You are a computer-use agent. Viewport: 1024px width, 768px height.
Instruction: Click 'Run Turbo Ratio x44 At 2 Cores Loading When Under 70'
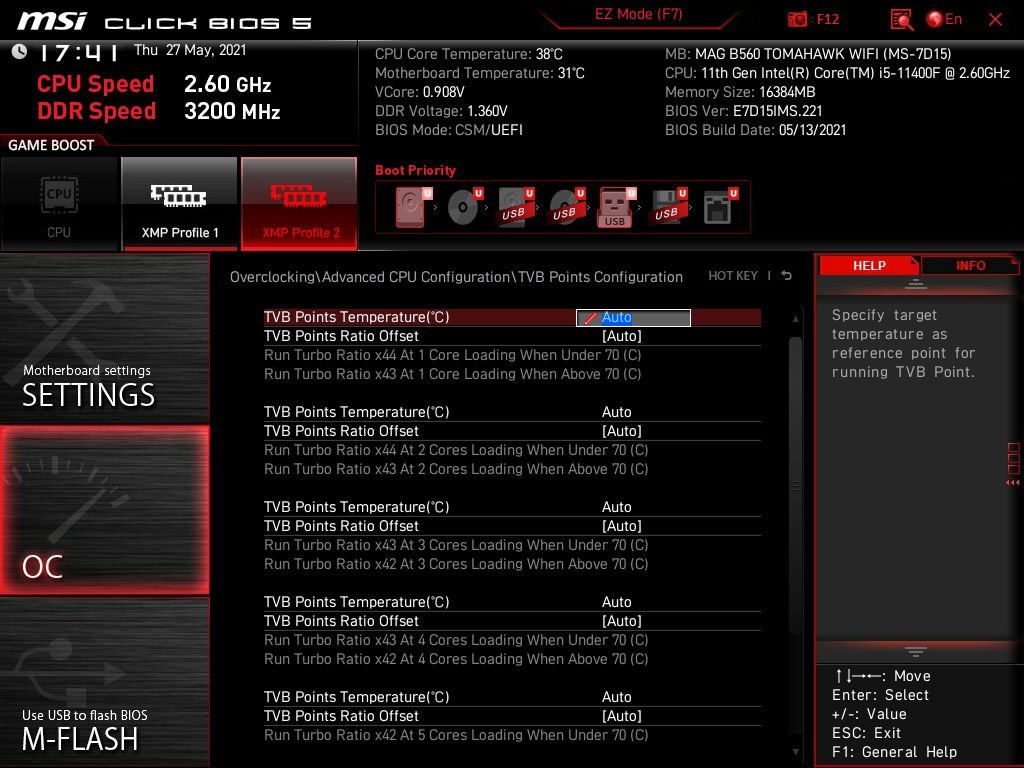[456, 450]
